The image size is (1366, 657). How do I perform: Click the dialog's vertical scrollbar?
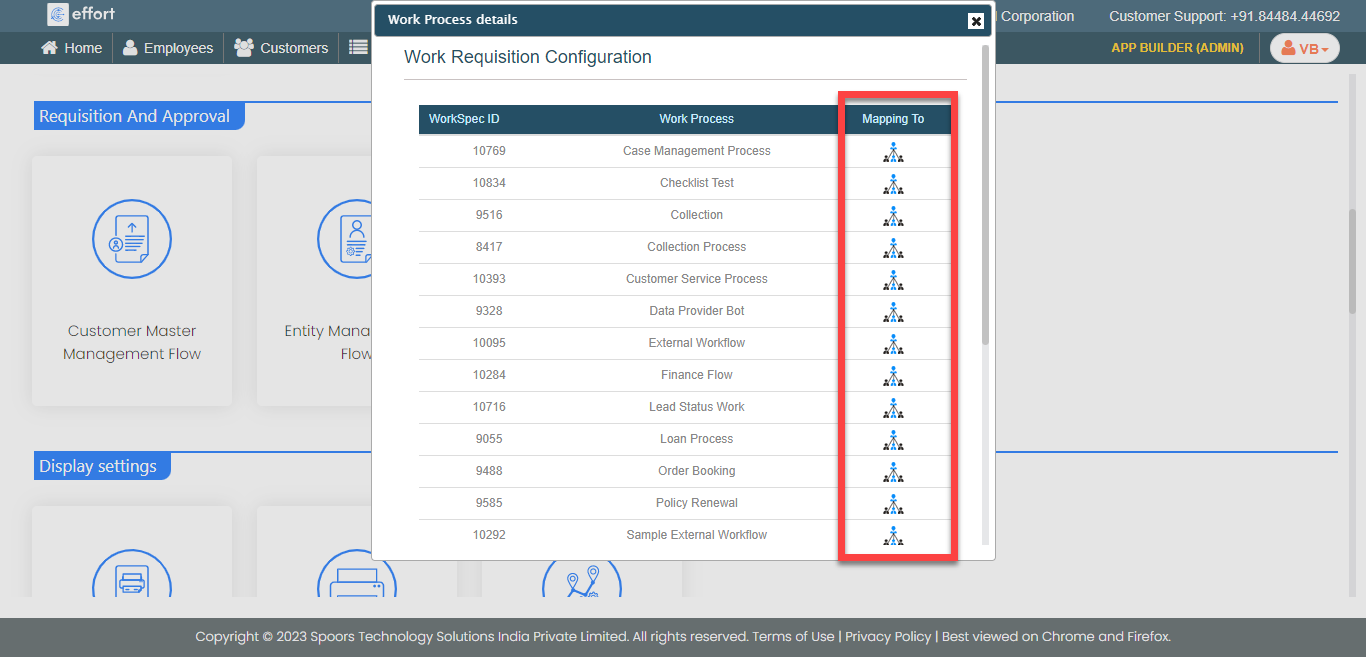pyautogui.click(x=986, y=200)
